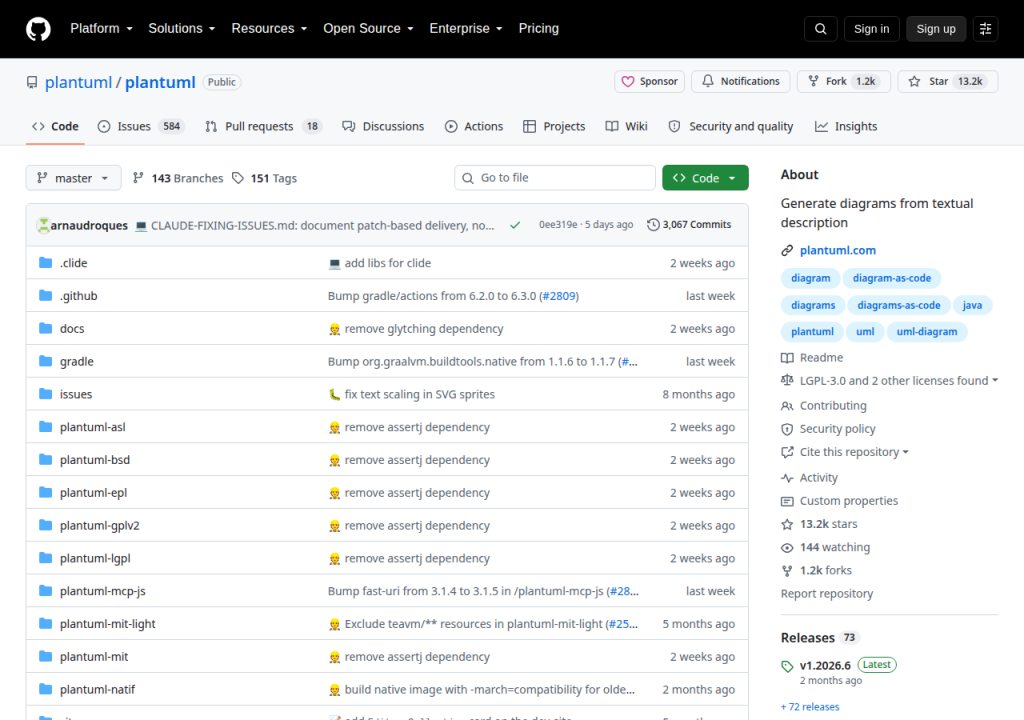
Task: Click the stars star icon in About
Action: (x=787, y=524)
